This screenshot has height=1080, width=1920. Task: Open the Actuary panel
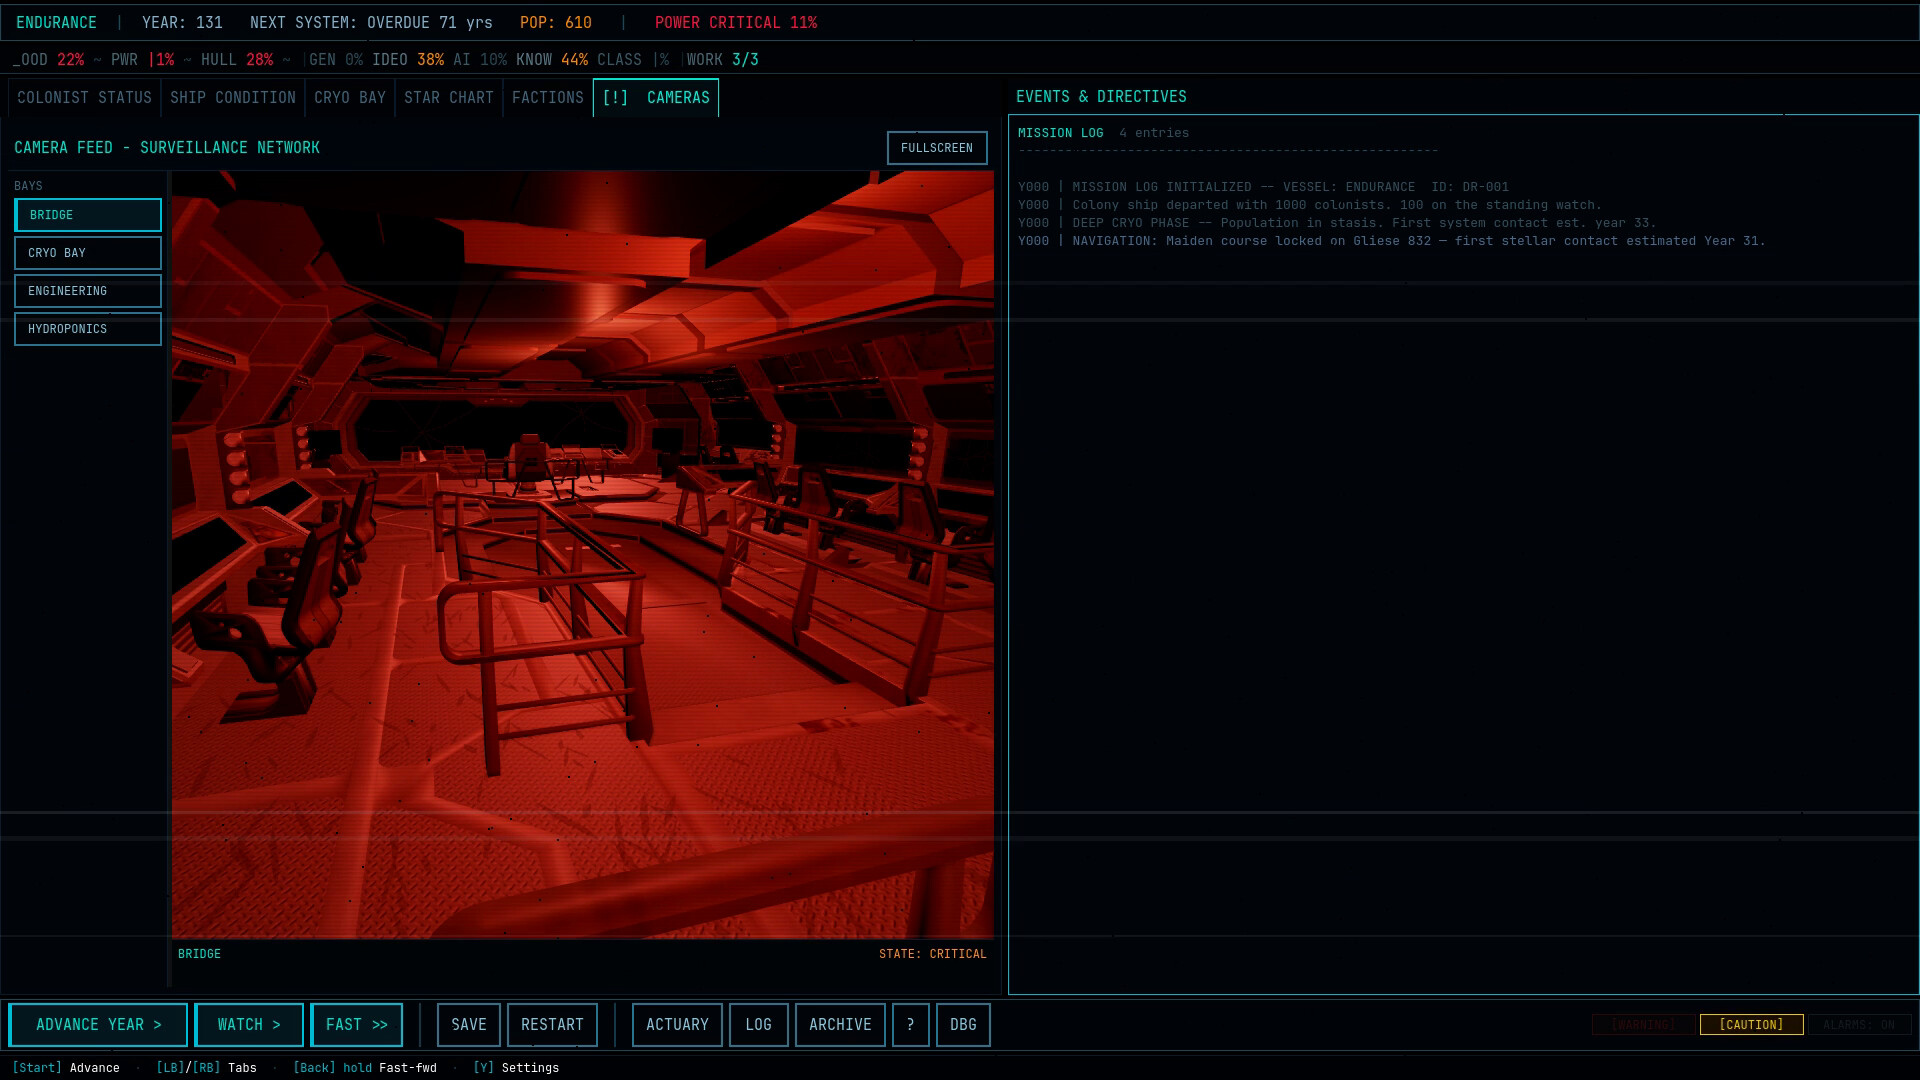677,1025
